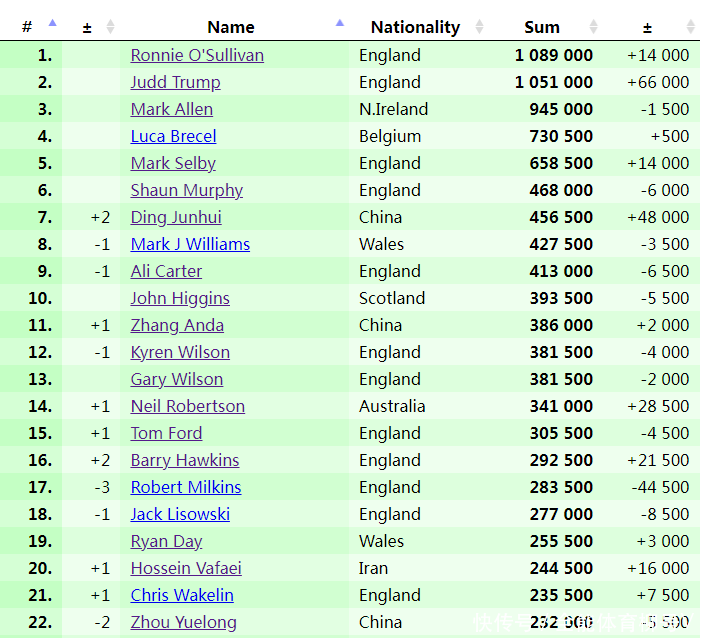Open the Judd Trump link
Image resolution: width=701 pixels, height=638 pixels.
click(175, 82)
